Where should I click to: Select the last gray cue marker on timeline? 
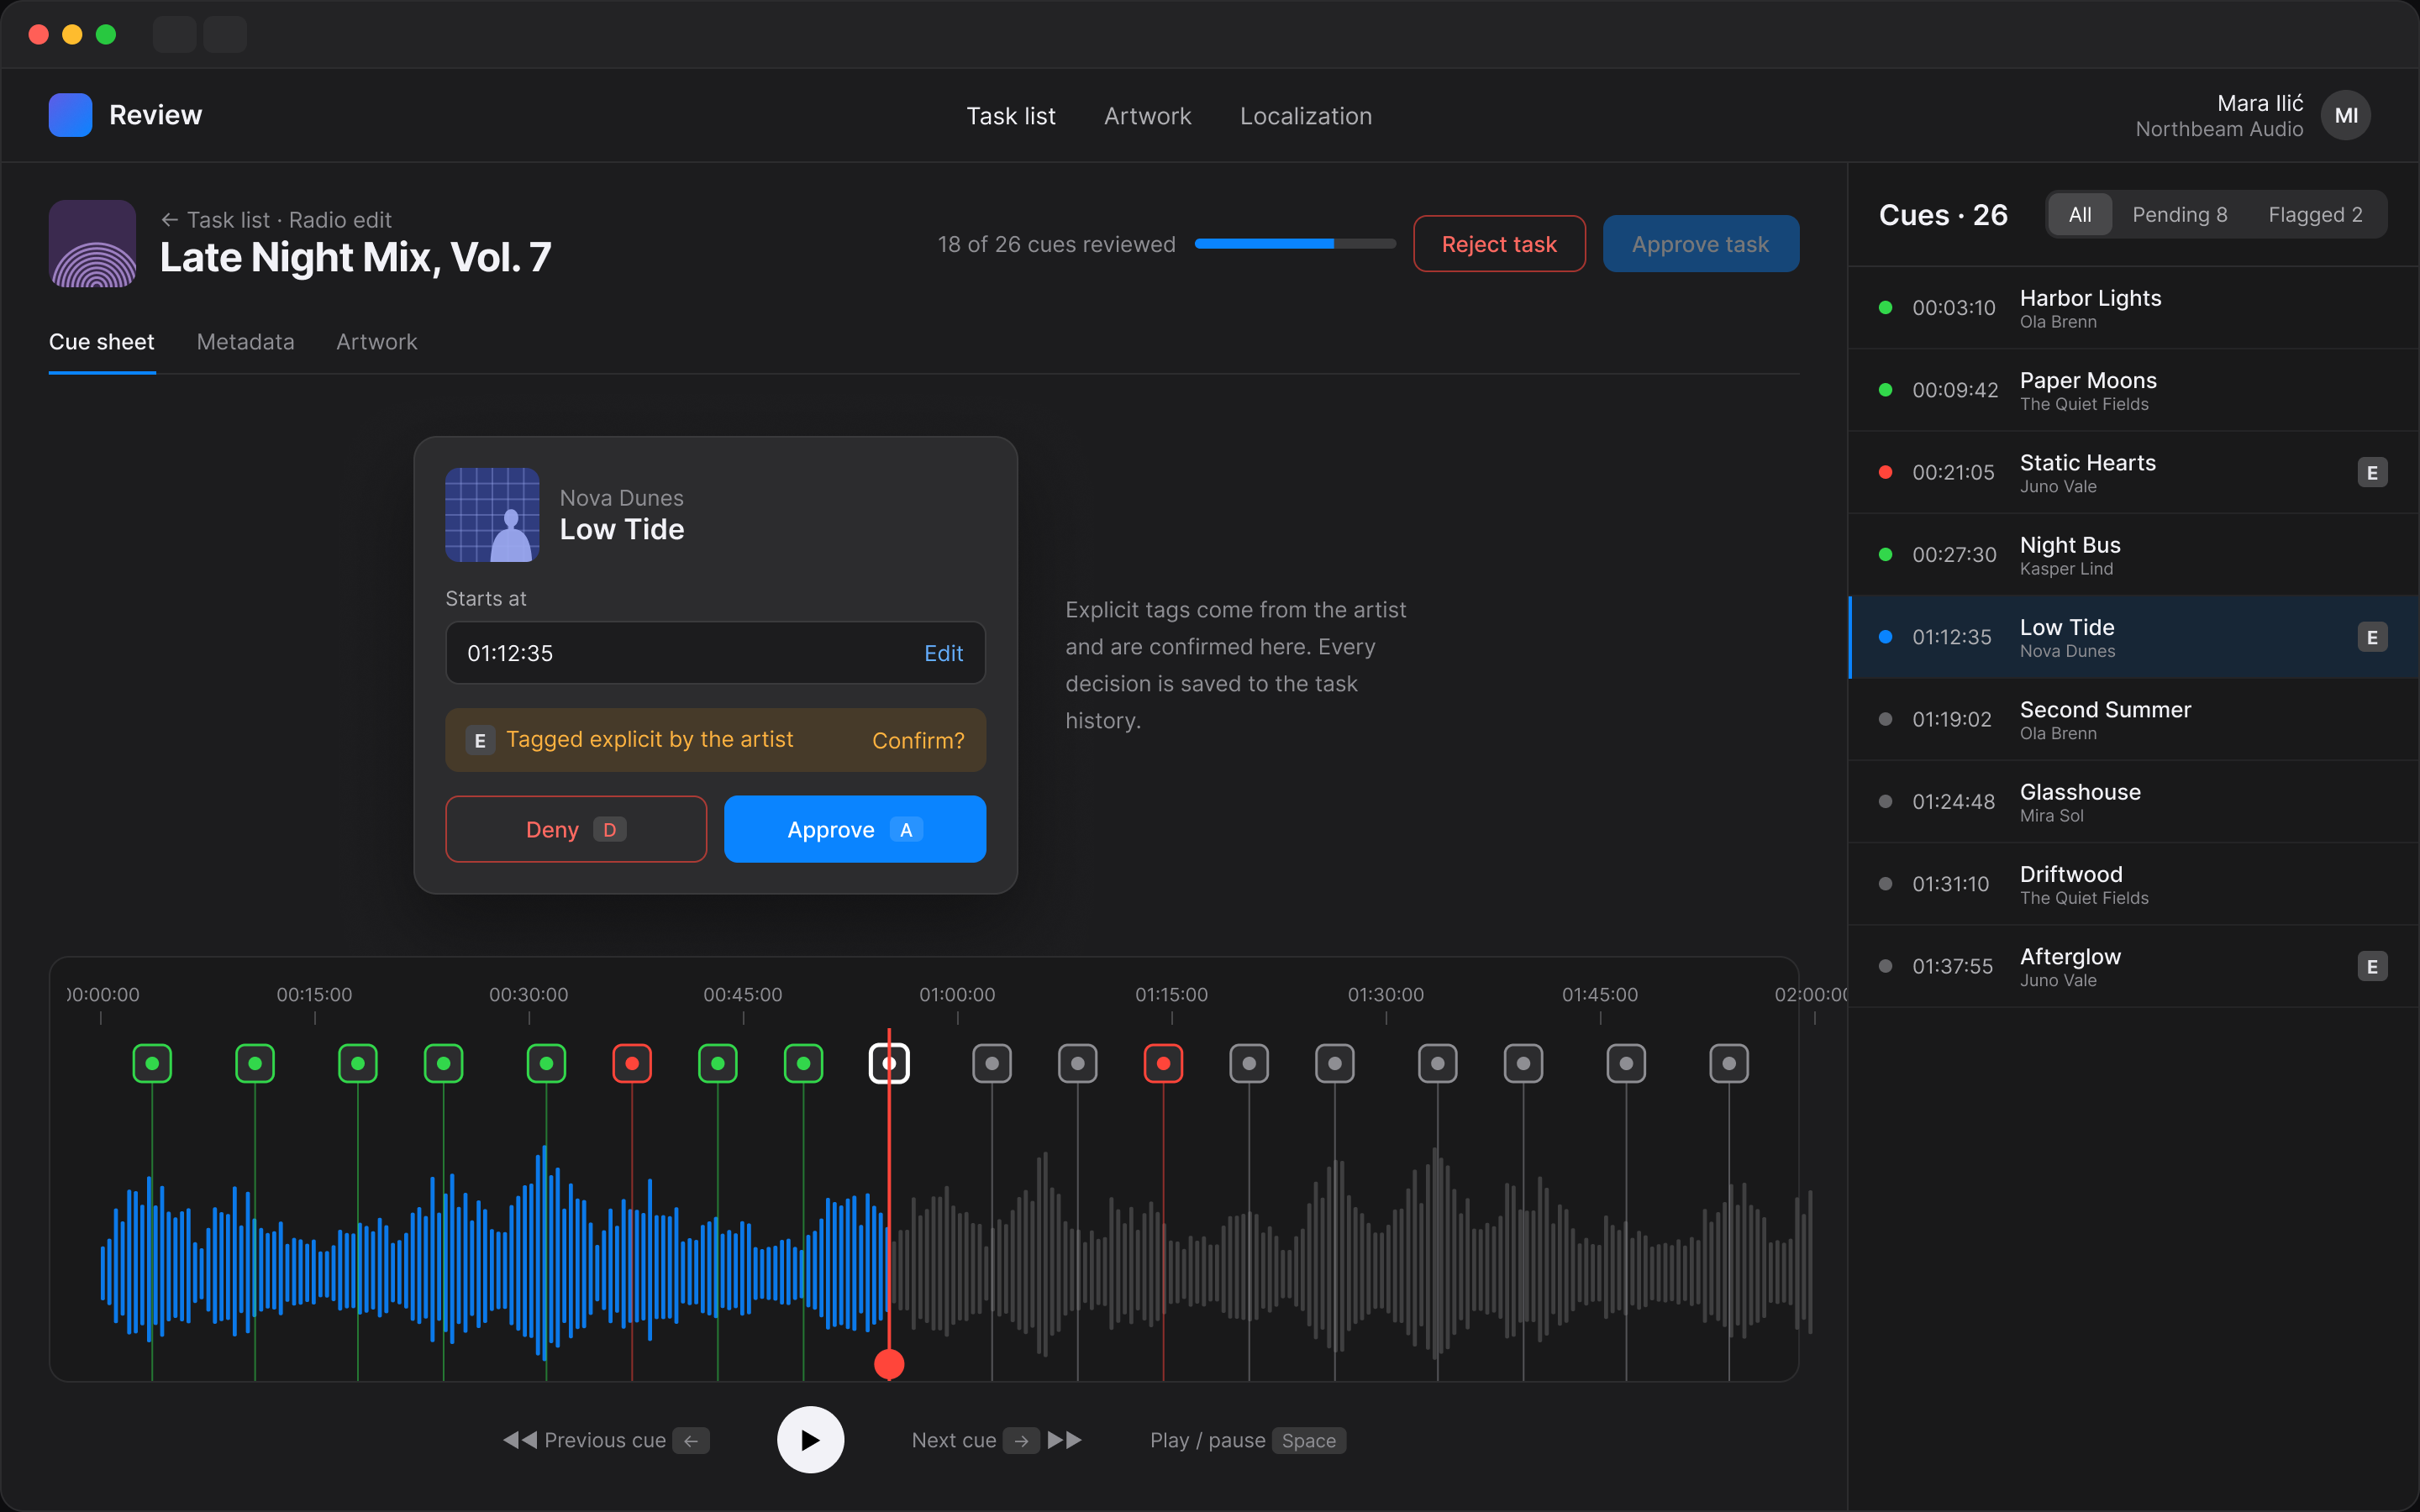(x=1729, y=1063)
